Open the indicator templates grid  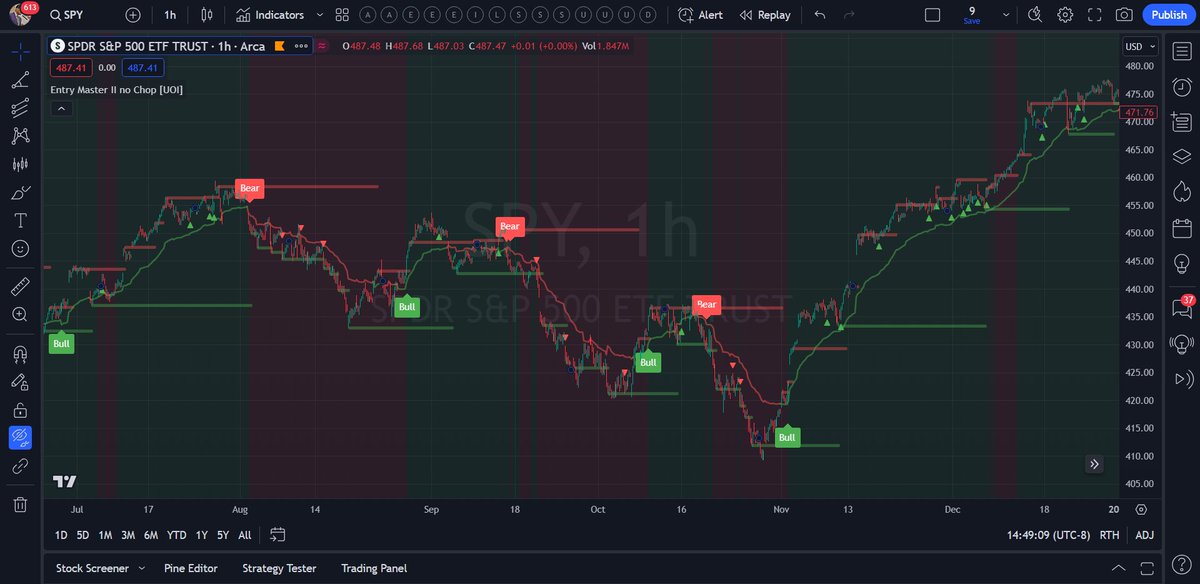click(342, 15)
